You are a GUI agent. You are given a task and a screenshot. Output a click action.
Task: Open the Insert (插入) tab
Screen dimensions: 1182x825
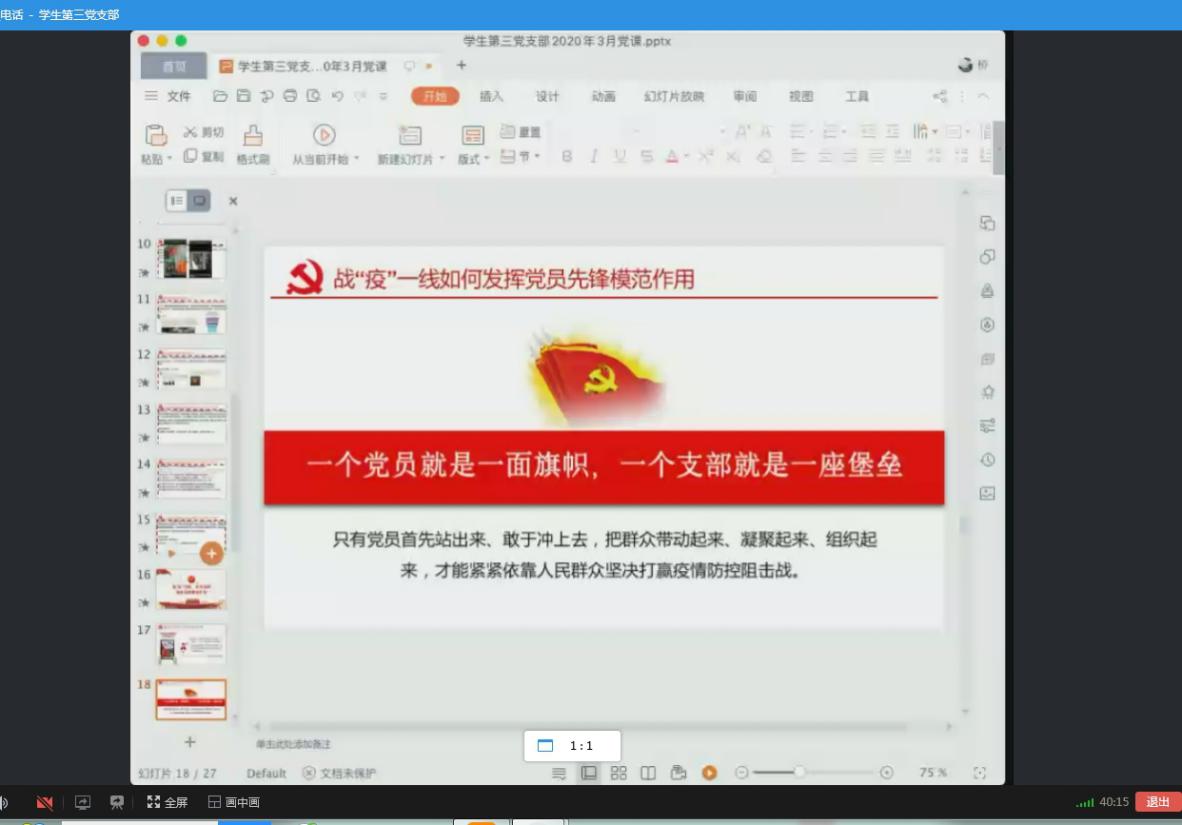(491, 96)
